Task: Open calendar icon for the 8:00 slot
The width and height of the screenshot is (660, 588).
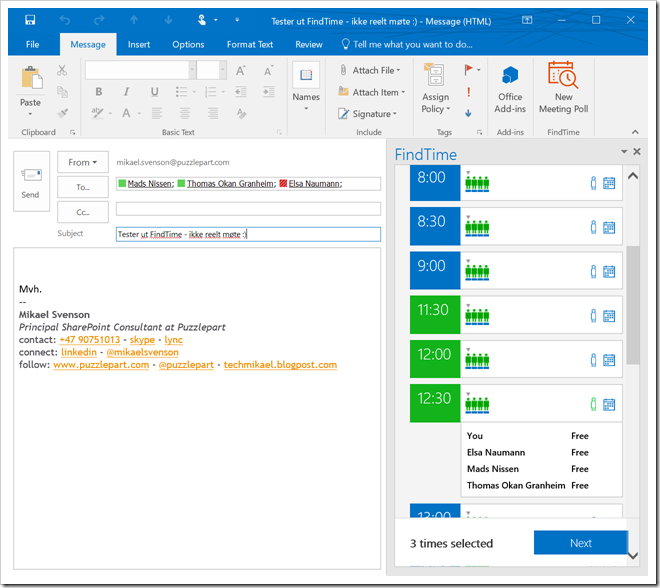Action: click(x=609, y=183)
